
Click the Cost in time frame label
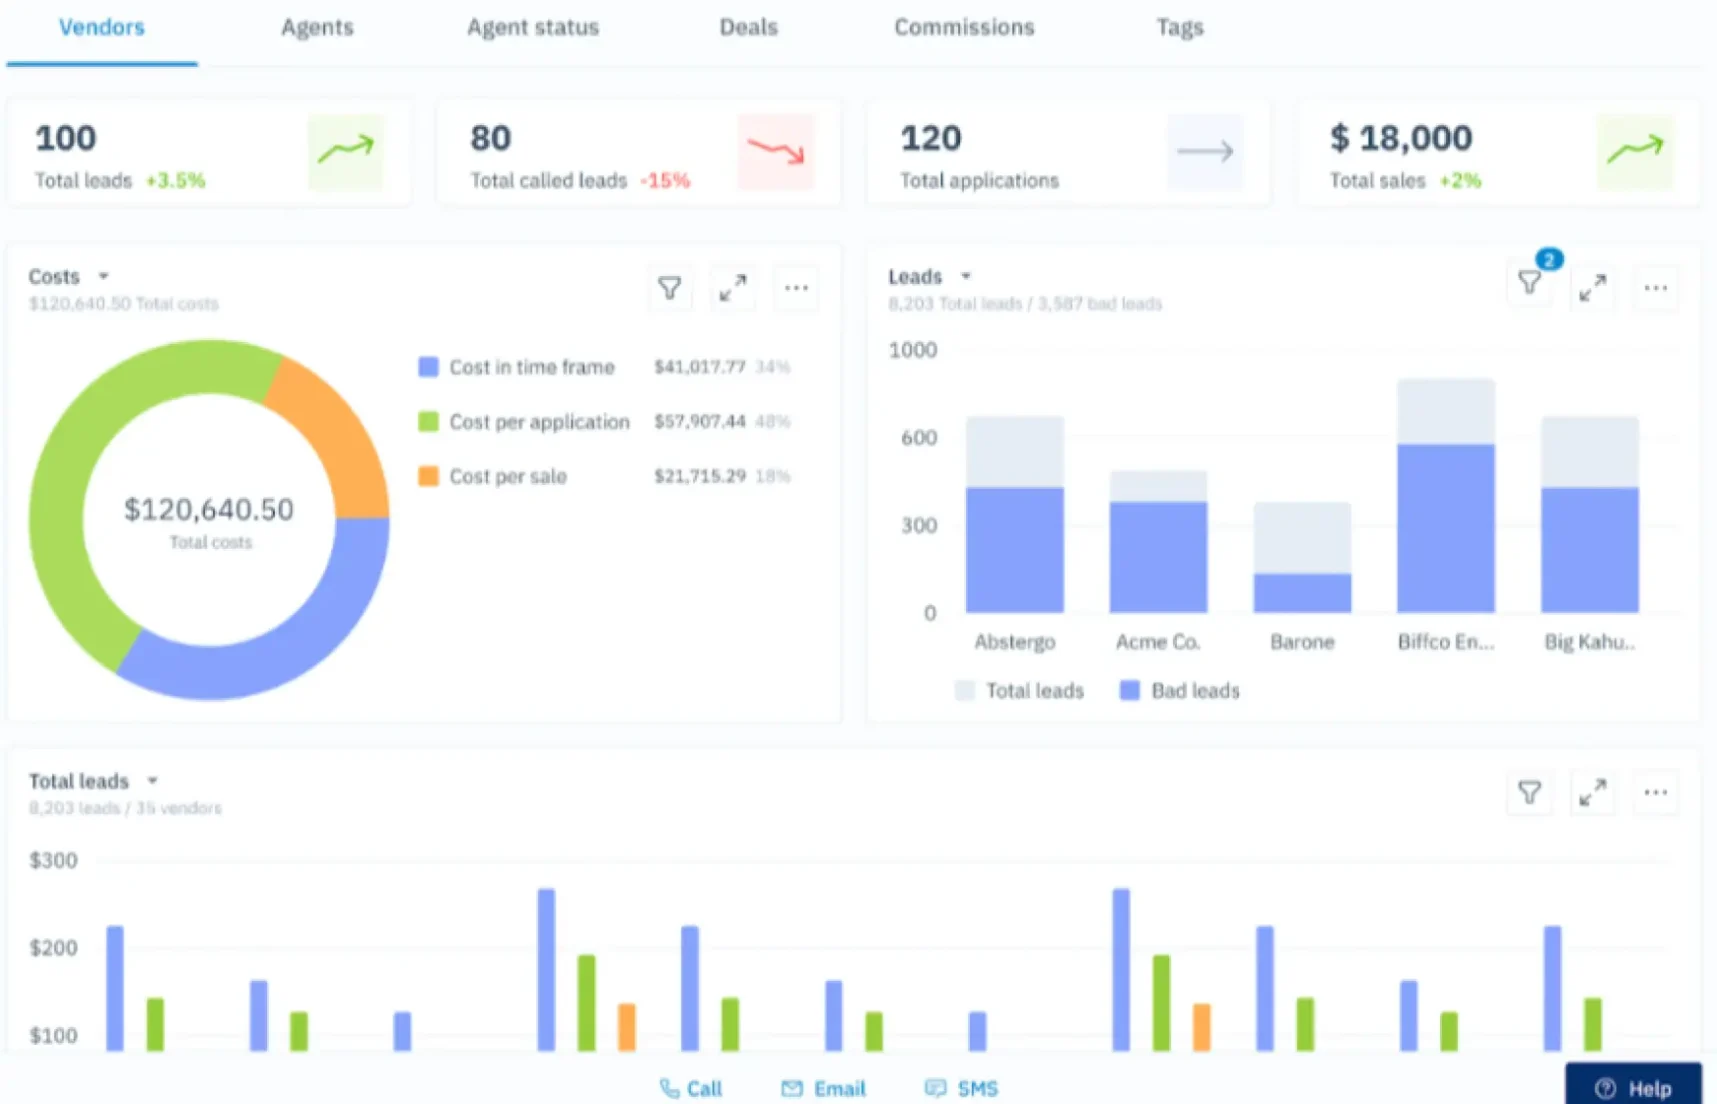click(532, 367)
